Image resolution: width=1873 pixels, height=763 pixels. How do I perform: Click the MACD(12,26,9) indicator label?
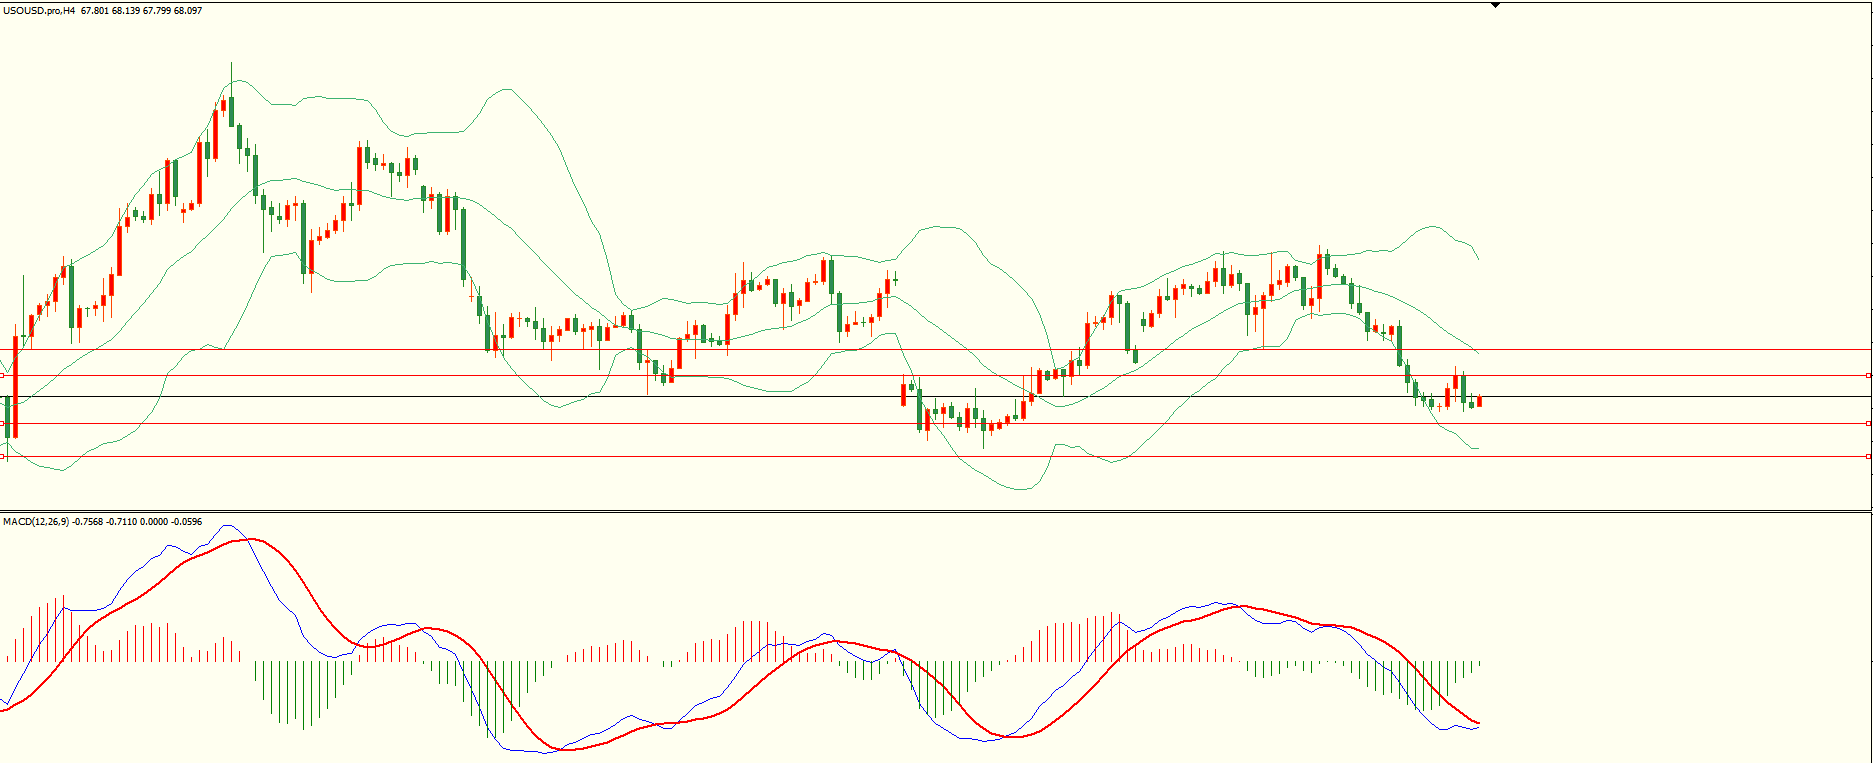coord(36,522)
